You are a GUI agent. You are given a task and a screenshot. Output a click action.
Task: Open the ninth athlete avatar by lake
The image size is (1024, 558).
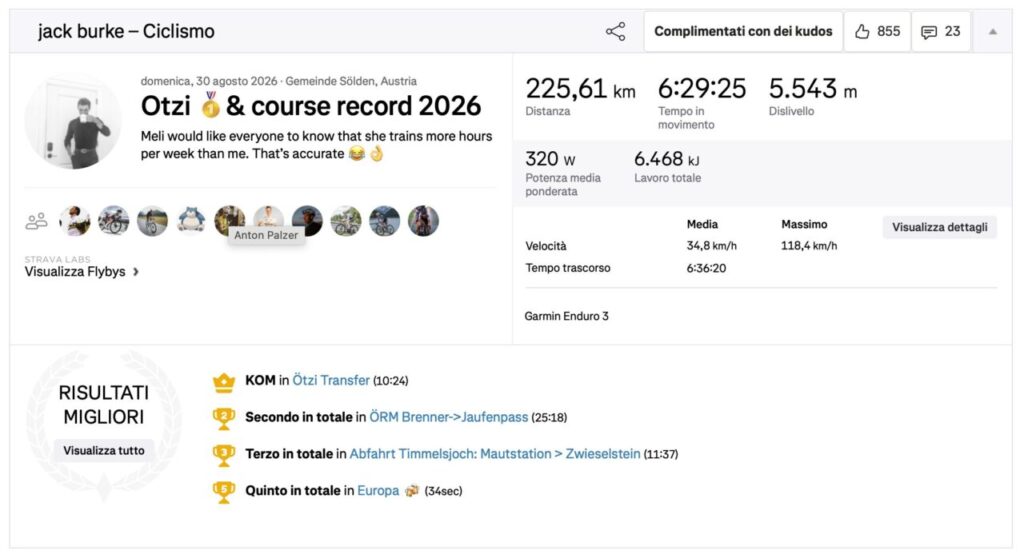(385, 221)
